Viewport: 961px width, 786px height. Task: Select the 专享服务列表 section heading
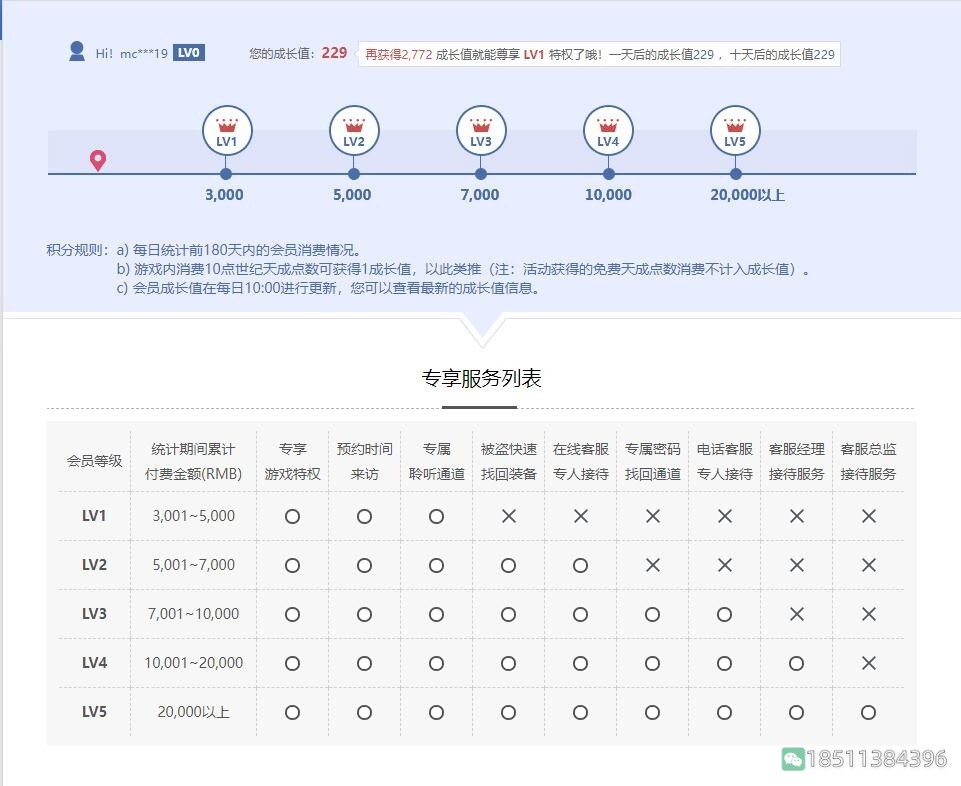click(480, 376)
